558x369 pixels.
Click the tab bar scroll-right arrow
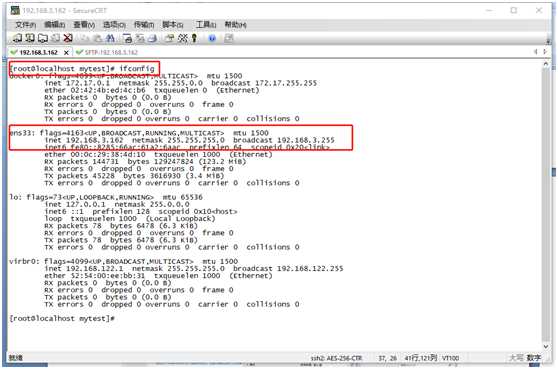(545, 52)
